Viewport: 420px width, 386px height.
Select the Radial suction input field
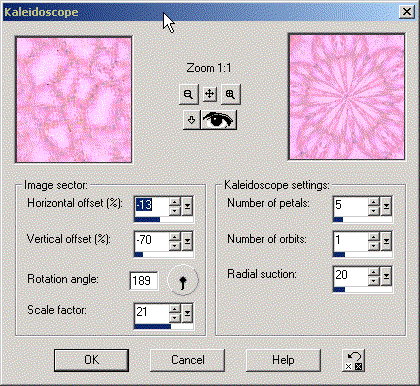351,276
